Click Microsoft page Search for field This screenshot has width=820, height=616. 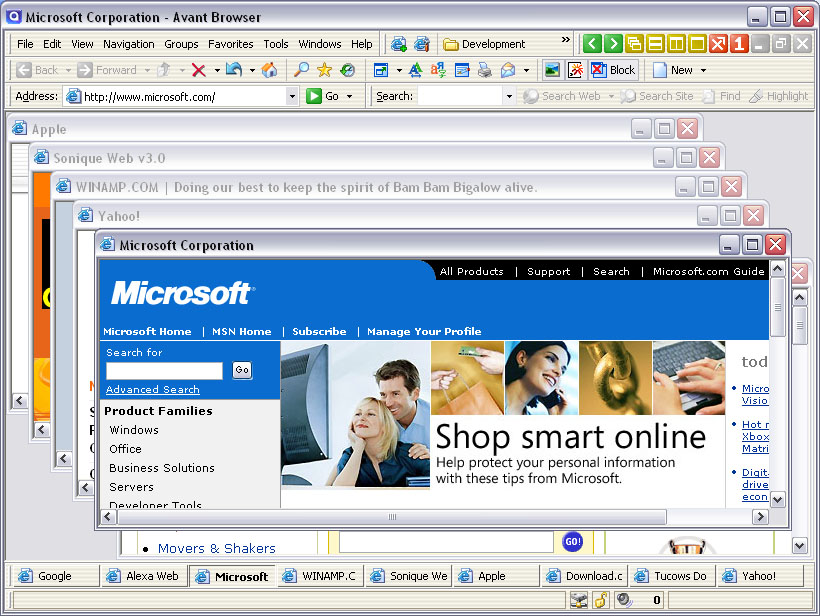click(x=164, y=371)
